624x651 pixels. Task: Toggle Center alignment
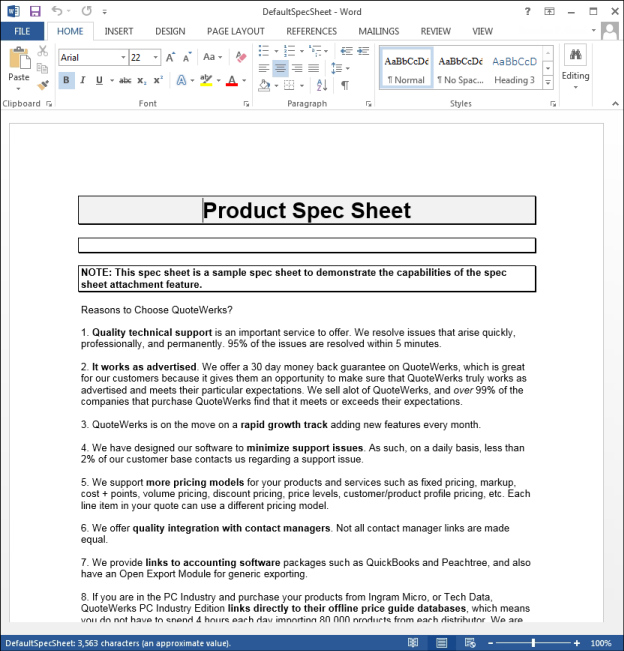tap(280, 68)
